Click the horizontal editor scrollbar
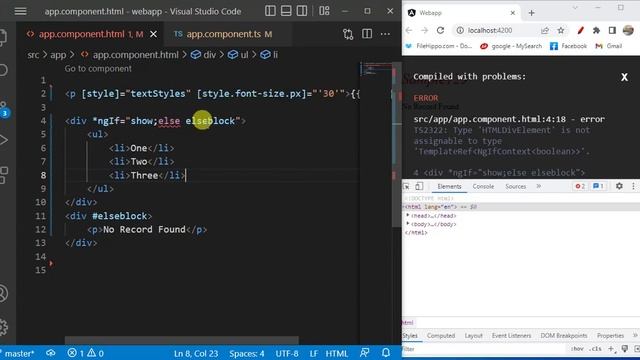 tap(182, 340)
